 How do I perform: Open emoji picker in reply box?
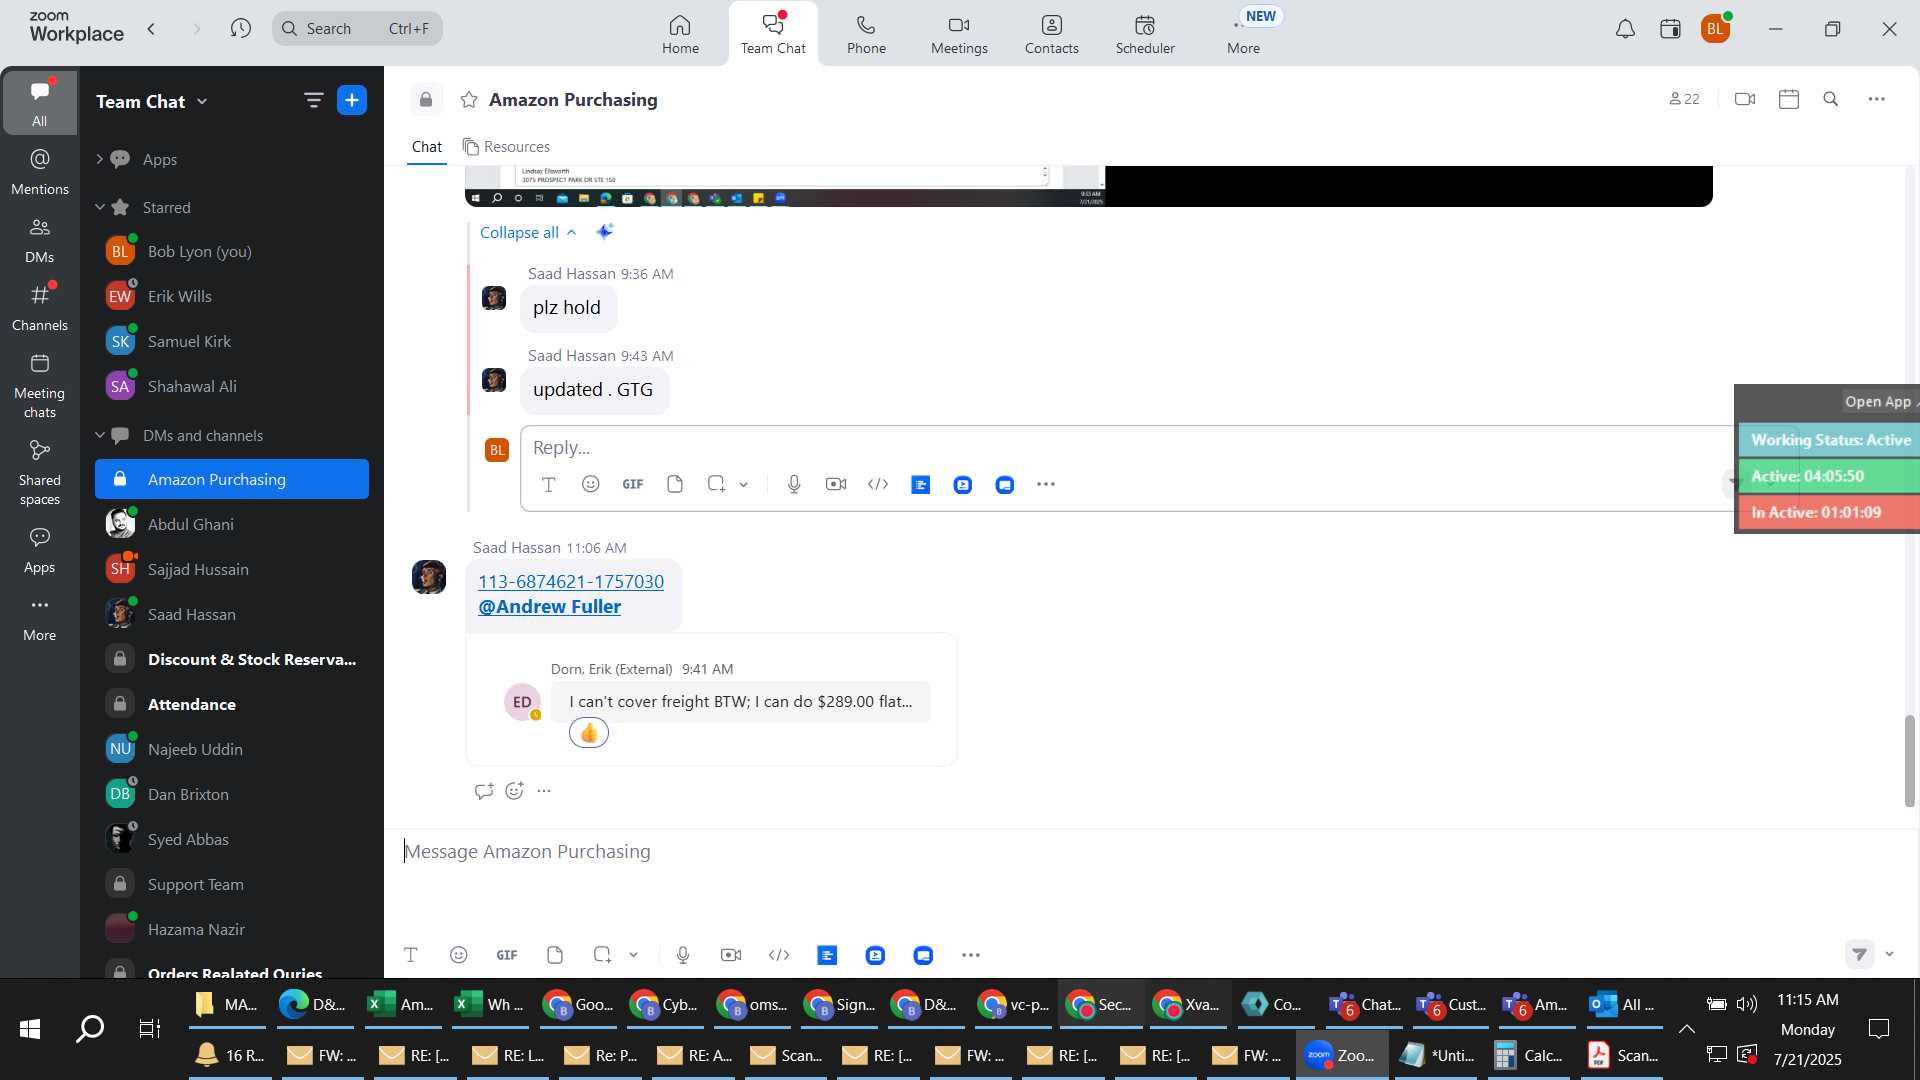[591, 484]
